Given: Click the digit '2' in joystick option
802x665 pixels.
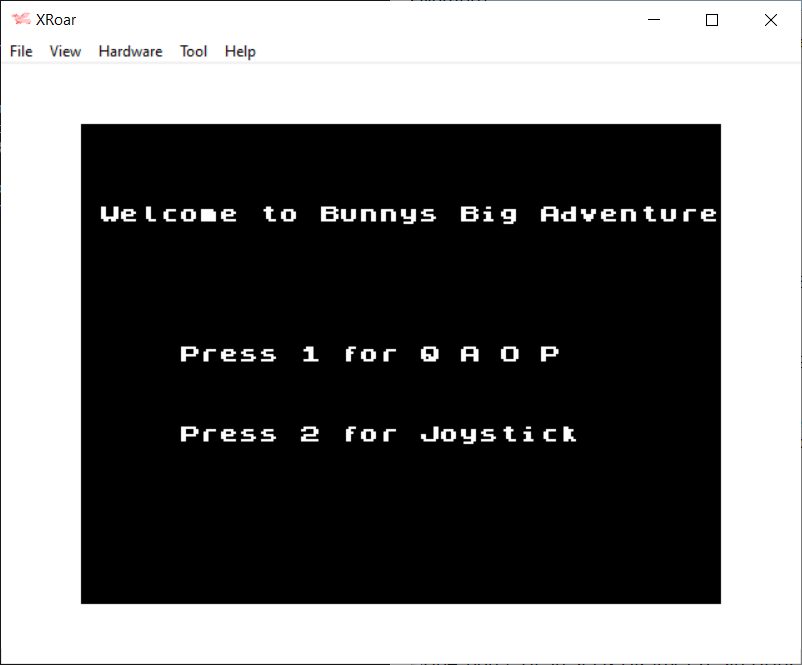Looking at the screenshot, I should (310, 434).
